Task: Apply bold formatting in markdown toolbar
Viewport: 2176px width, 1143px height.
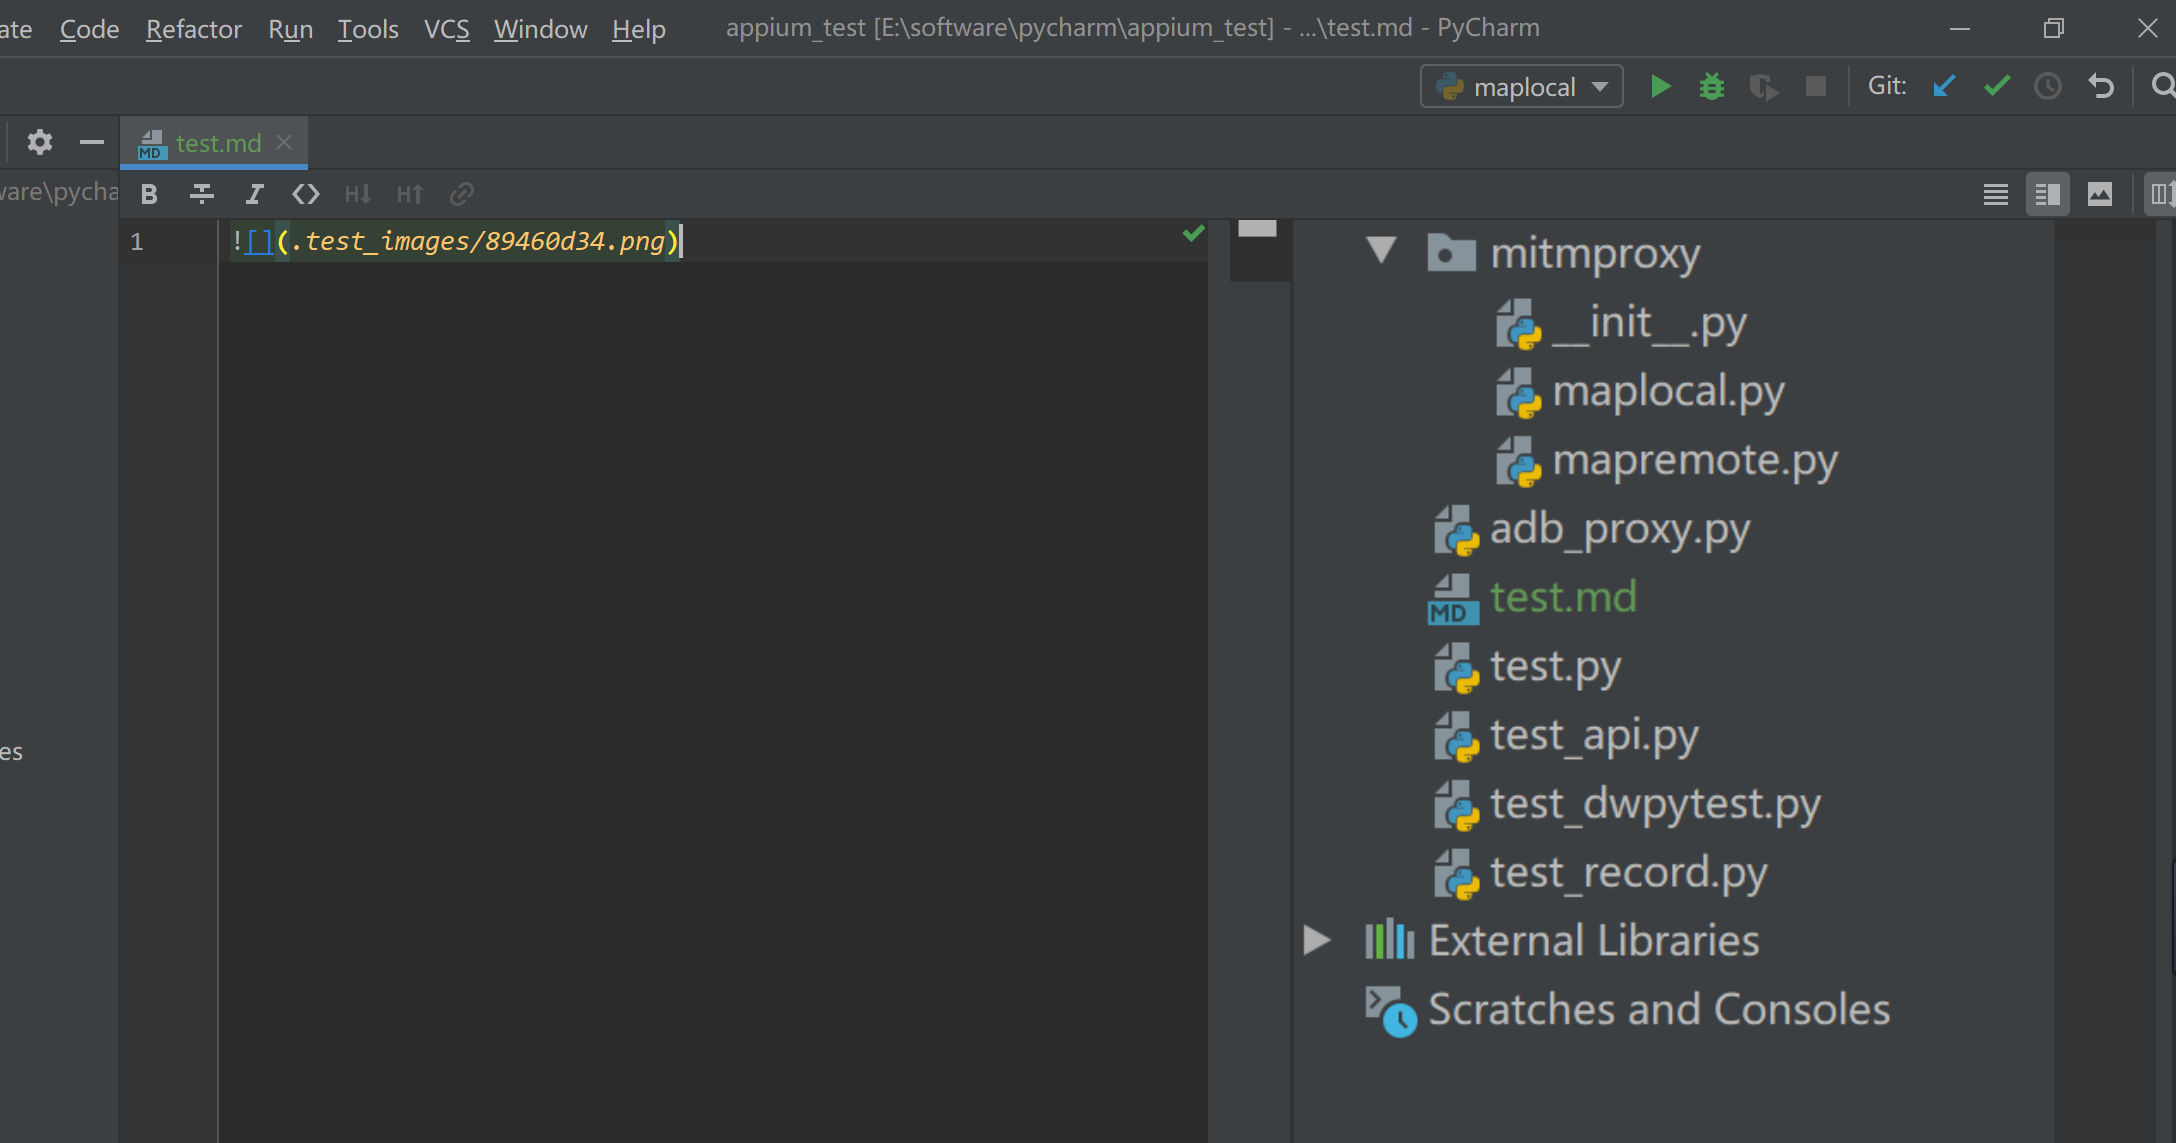Action: pos(149,194)
